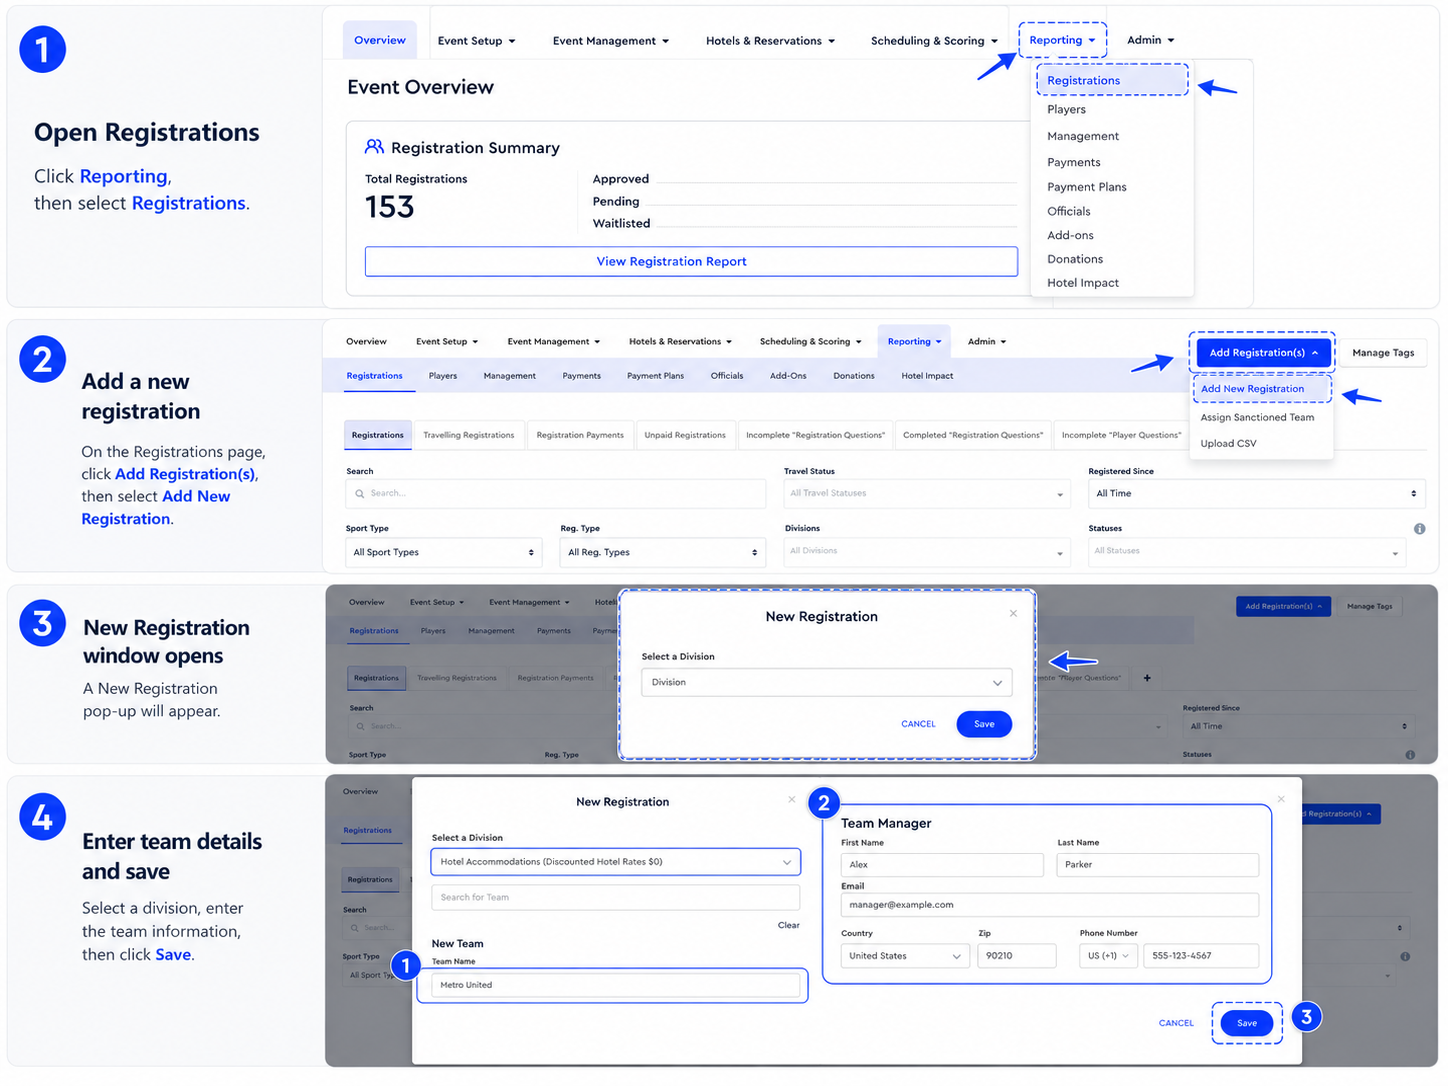Click Clear link under Search for Team
1448x1086 pixels.
click(788, 925)
